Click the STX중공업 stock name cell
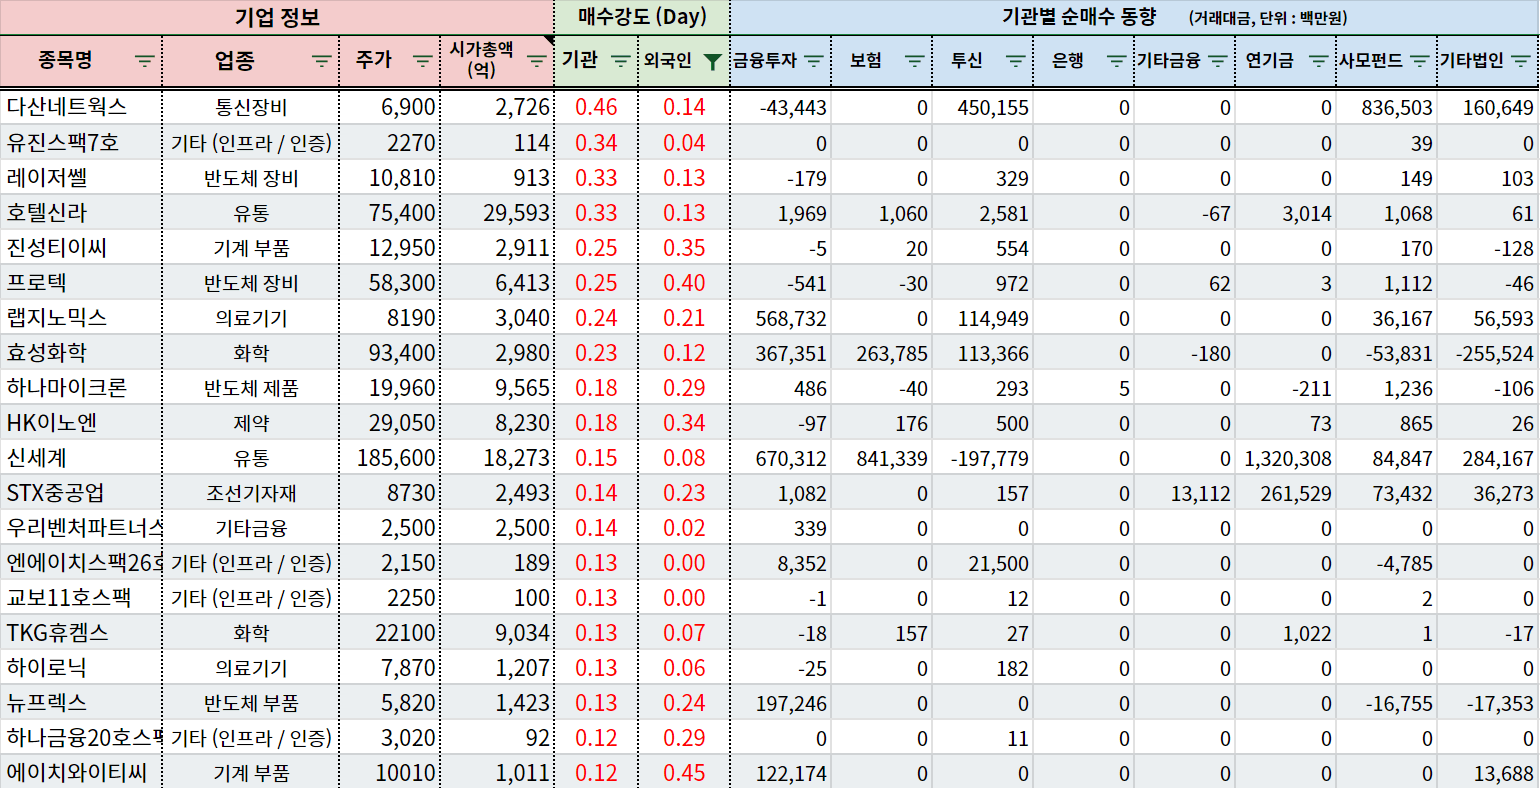This screenshot has height=788, width=1540. (80, 492)
